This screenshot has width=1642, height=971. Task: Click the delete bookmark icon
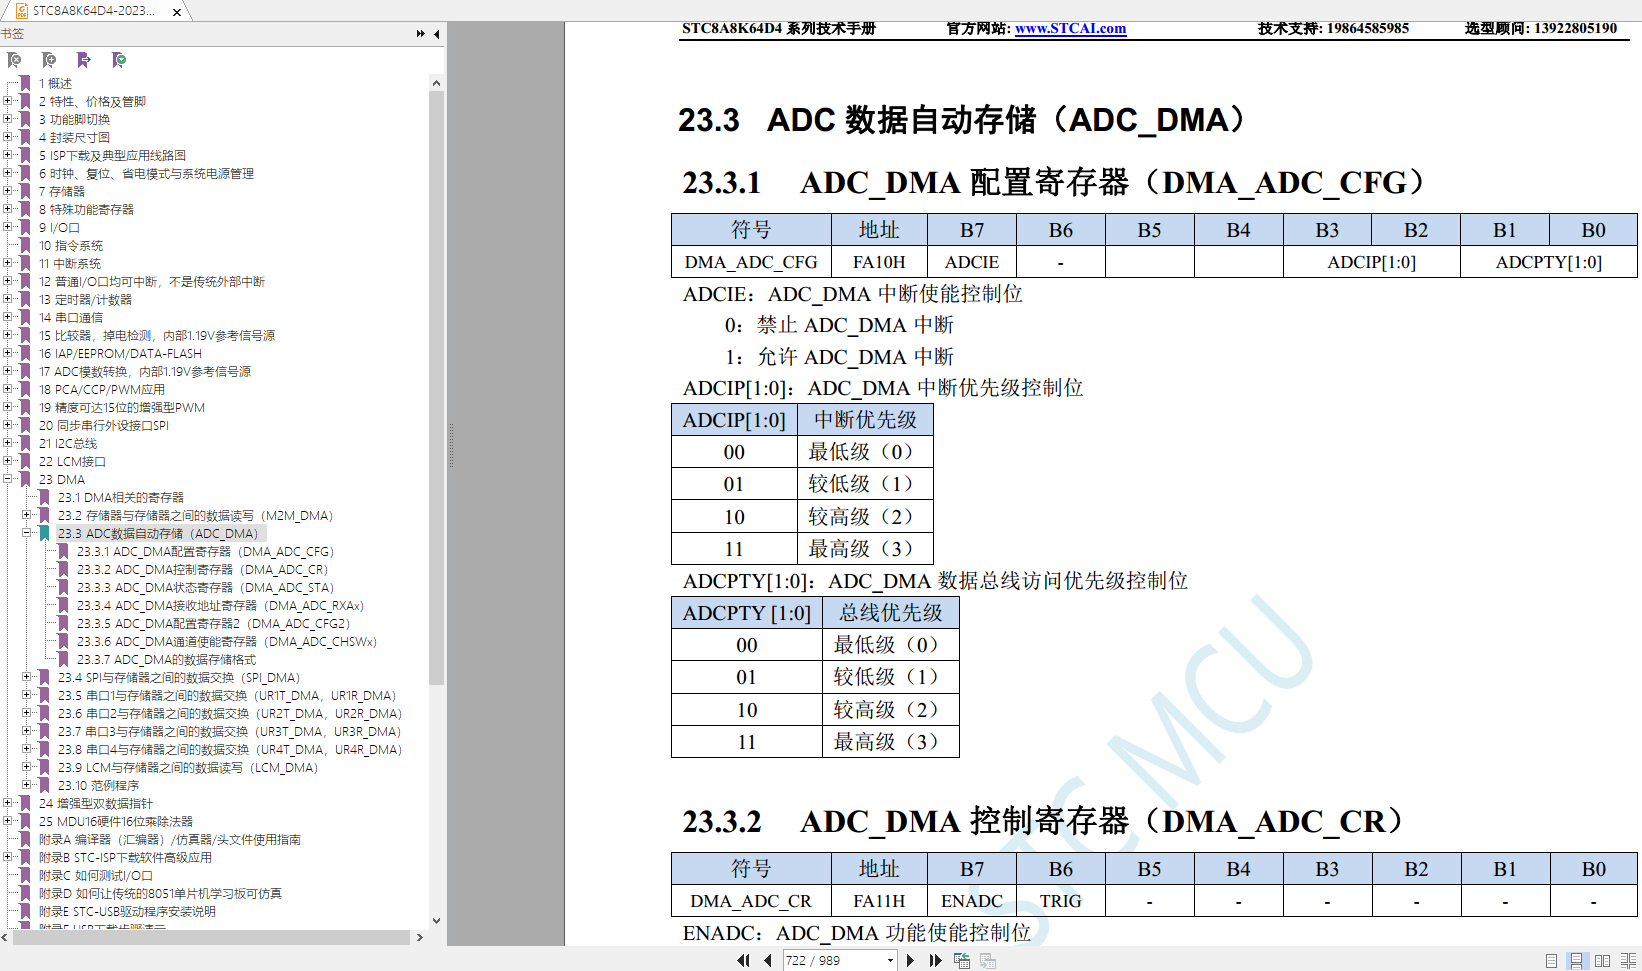pyautogui.click(x=14, y=61)
